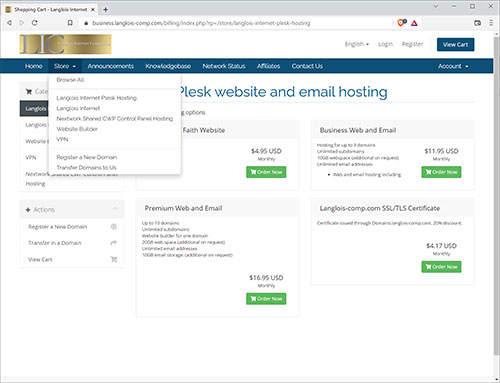This screenshot has width=500, height=383.
Task: Click the browser forward arrow
Action: coord(22,23)
